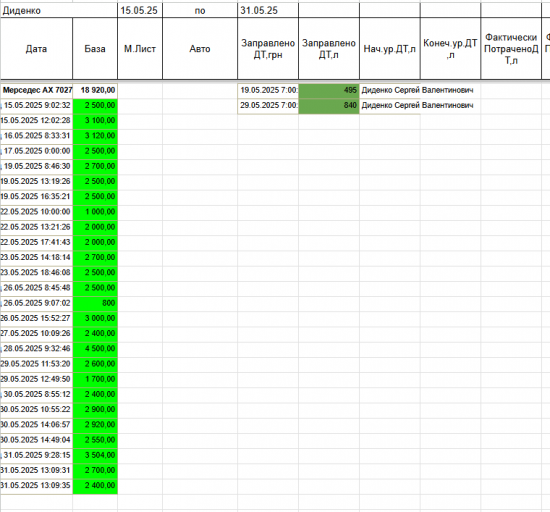Image resolution: width=550 pixels, height=512 pixels.
Task: Click the green cell 800
Action: coord(95,303)
